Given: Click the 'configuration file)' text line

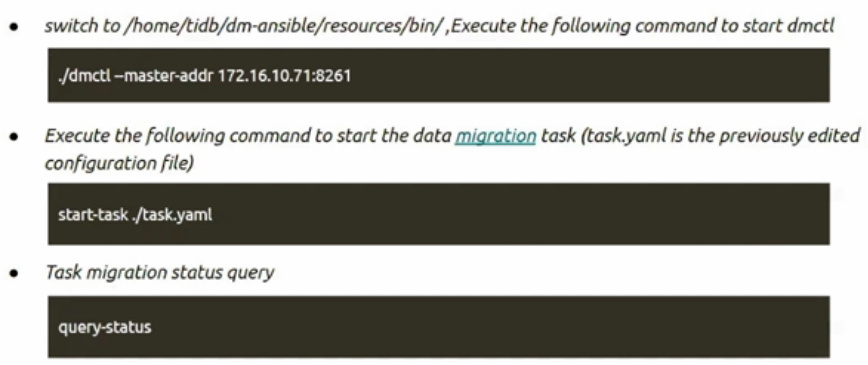Looking at the screenshot, I should [119, 164].
